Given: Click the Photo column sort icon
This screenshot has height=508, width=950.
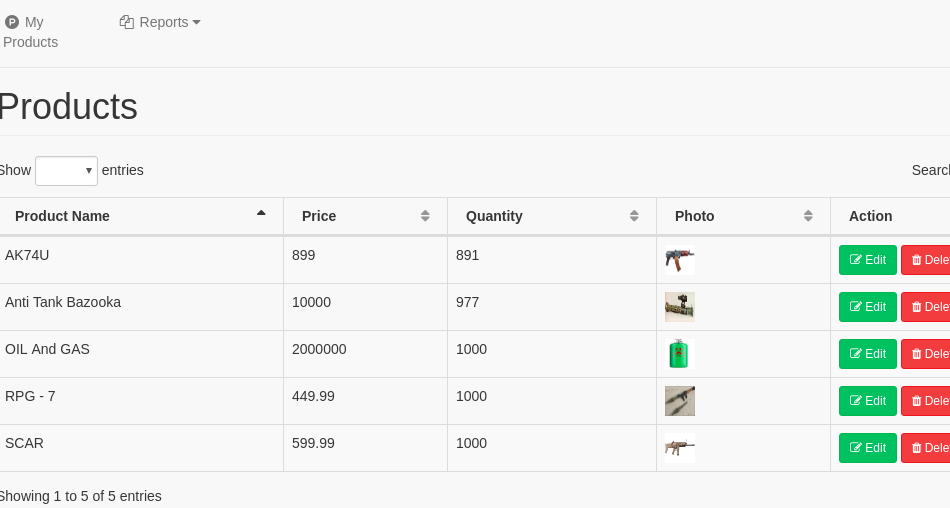Looking at the screenshot, I should point(808,216).
